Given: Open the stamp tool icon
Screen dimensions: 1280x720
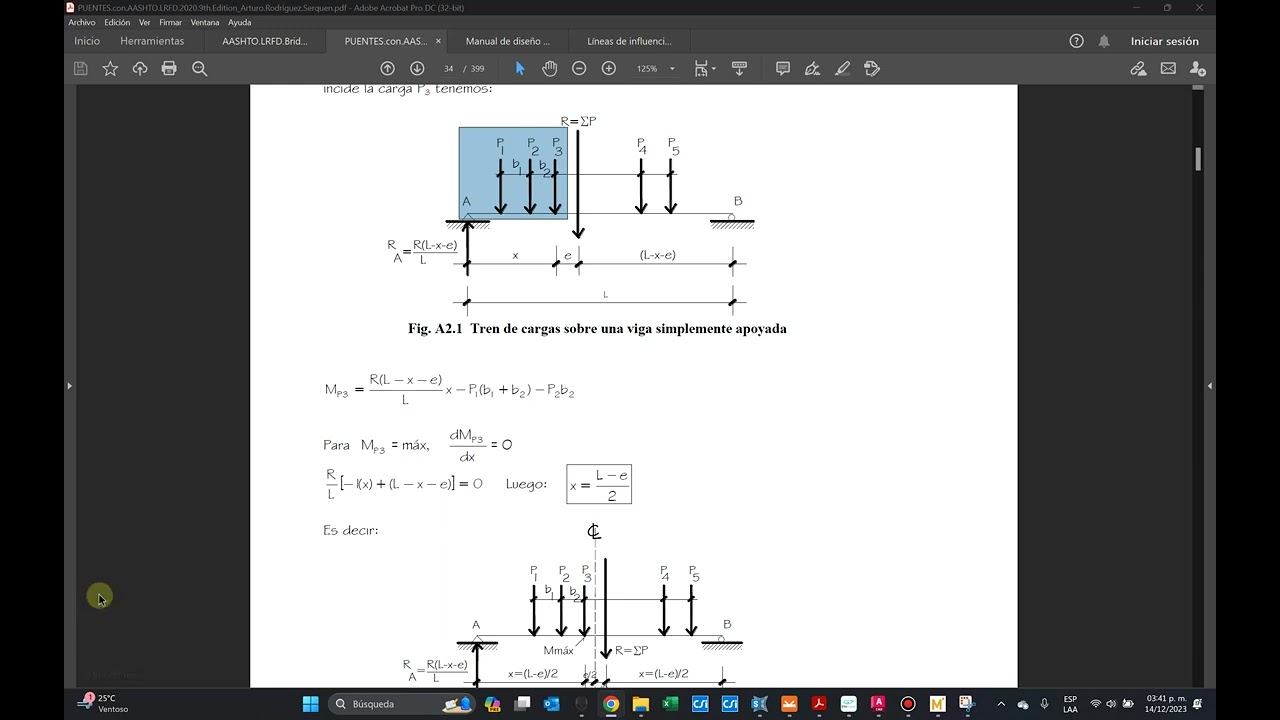Looking at the screenshot, I should [872, 68].
